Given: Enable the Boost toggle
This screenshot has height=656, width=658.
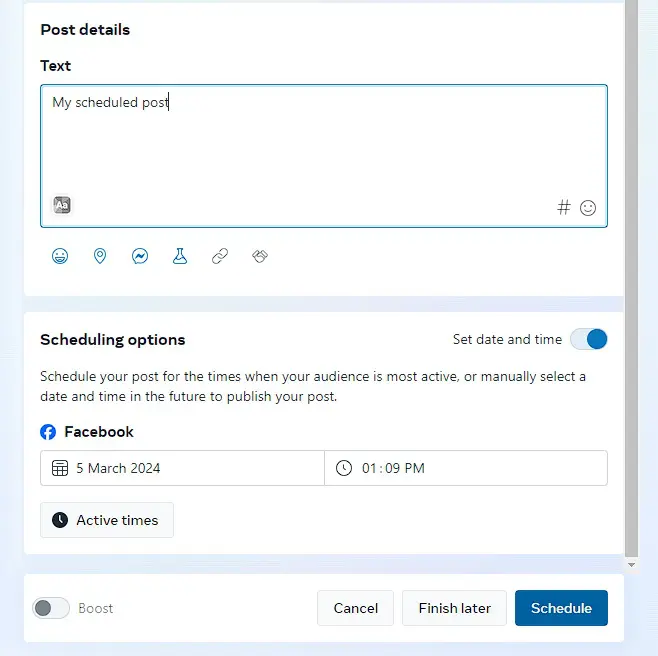Looking at the screenshot, I should tap(51, 608).
